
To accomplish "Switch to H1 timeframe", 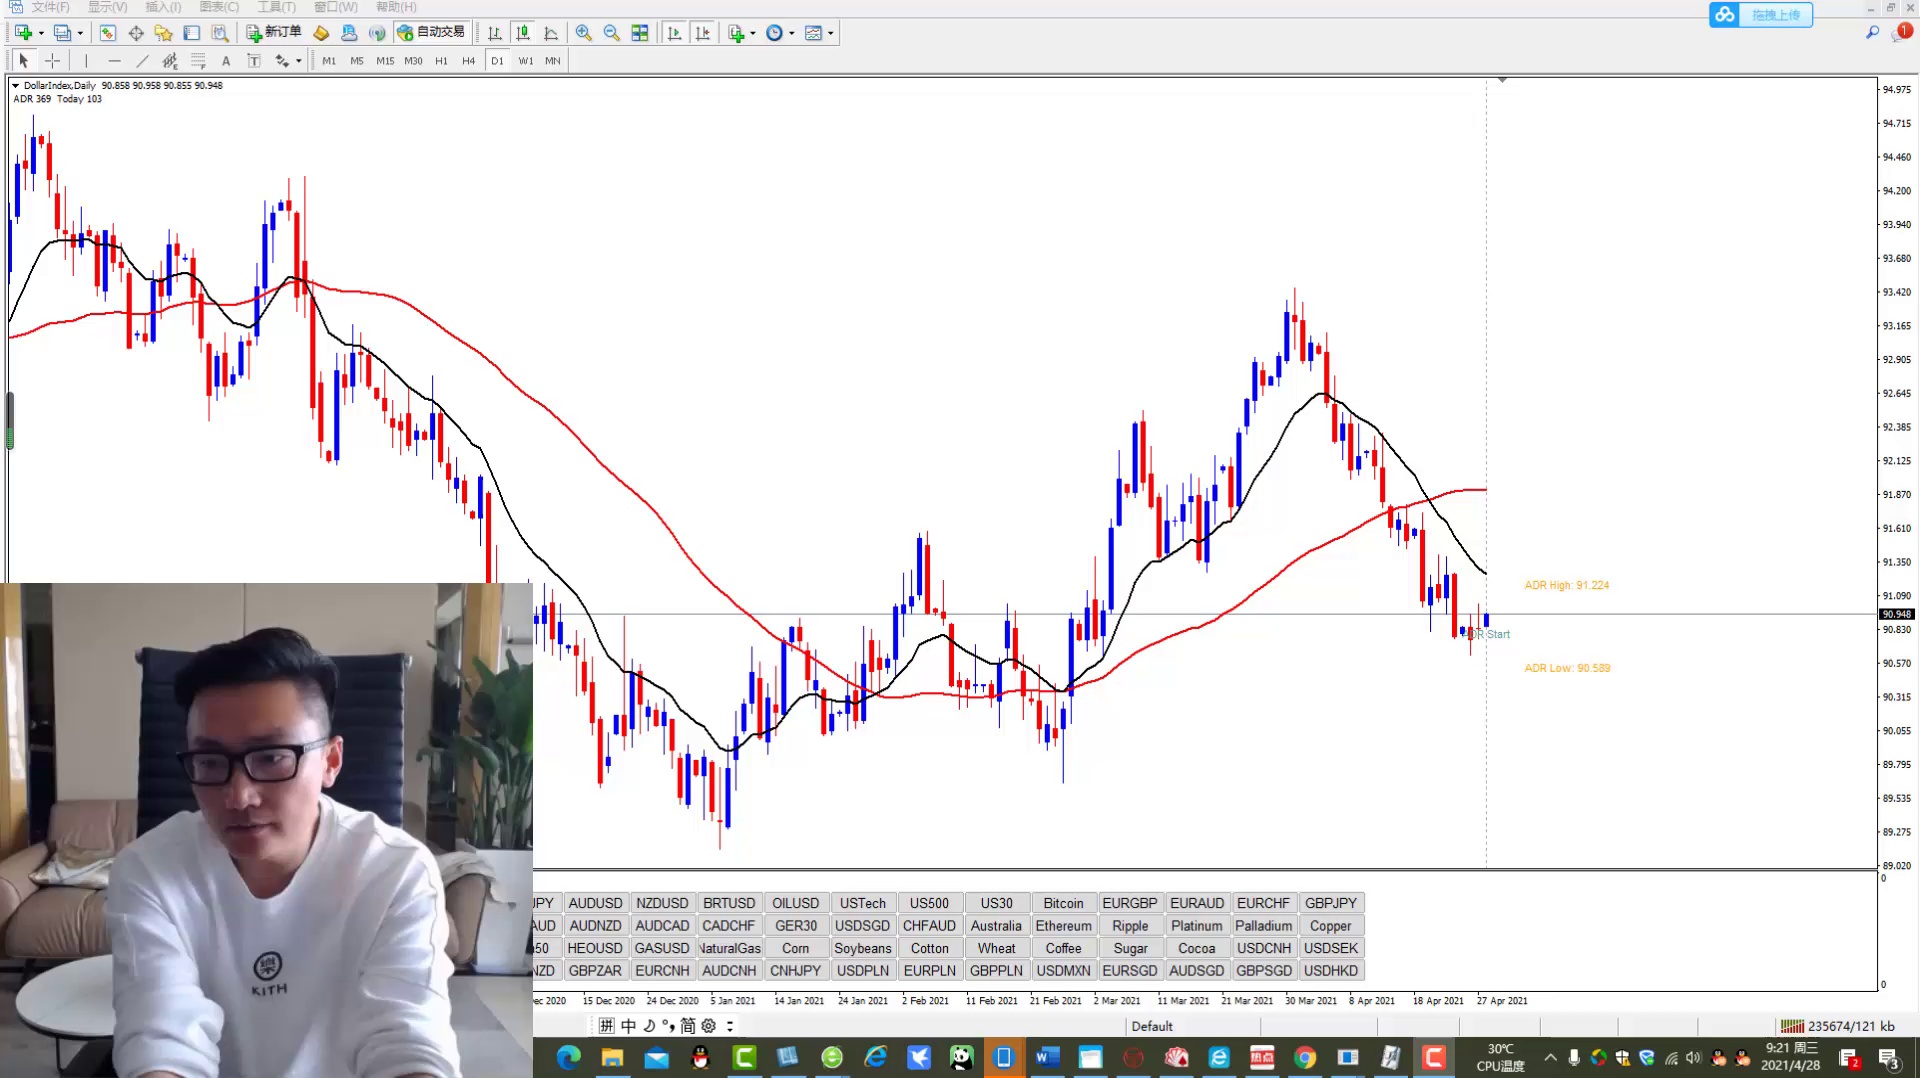I will click(441, 61).
